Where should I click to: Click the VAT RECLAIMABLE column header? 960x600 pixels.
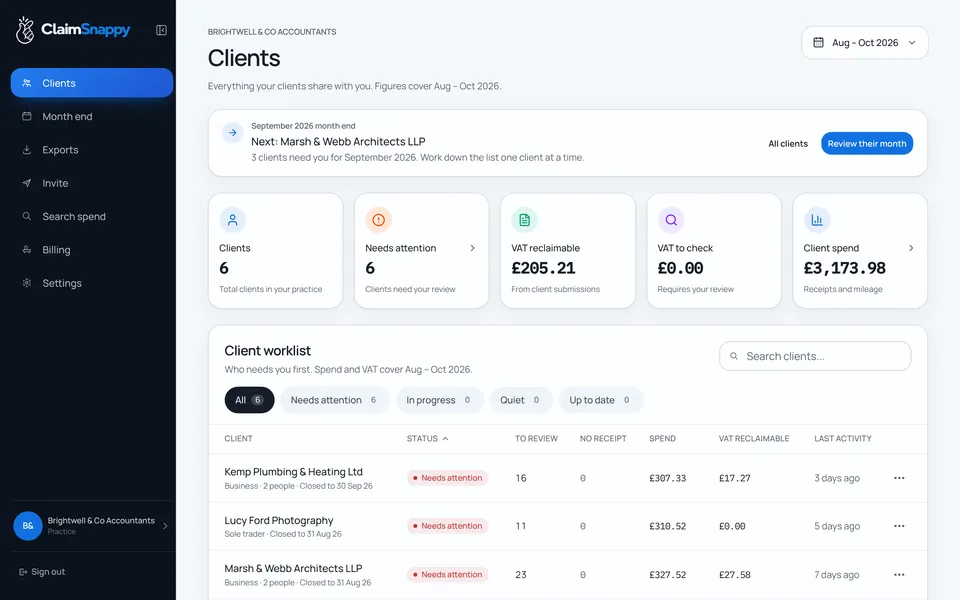coord(754,438)
